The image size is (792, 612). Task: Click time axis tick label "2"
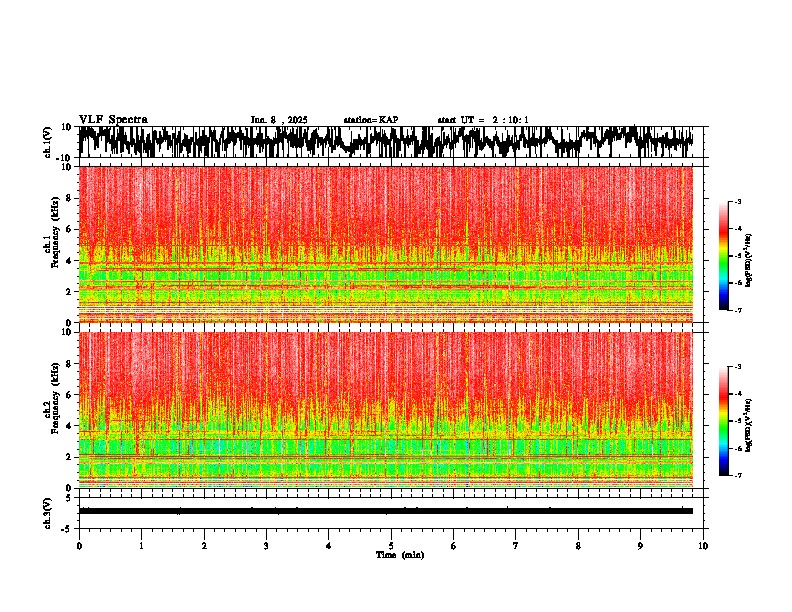(x=204, y=546)
